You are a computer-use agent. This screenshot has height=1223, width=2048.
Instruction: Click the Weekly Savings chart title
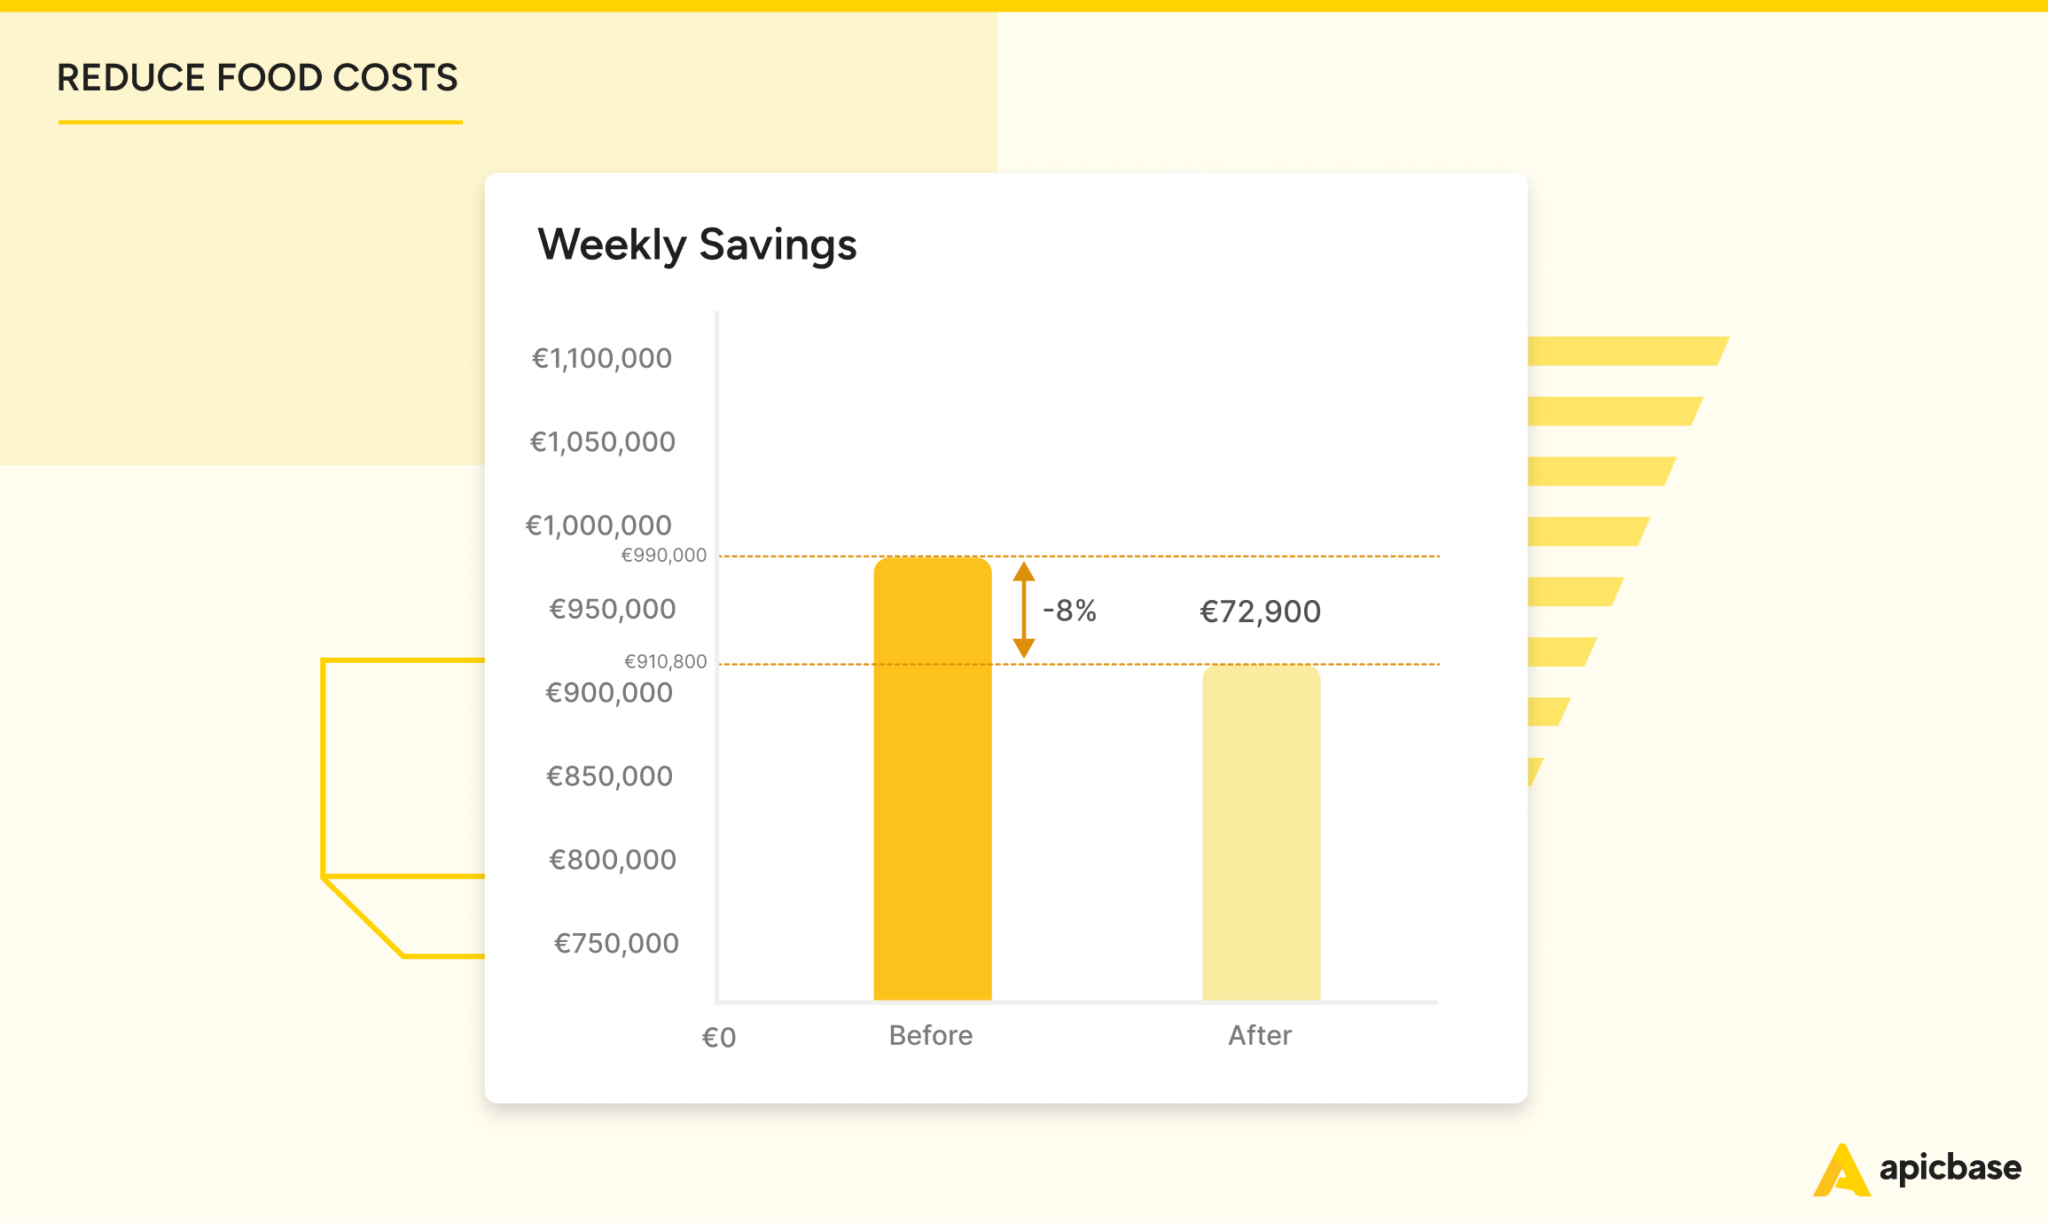(x=697, y=245)
